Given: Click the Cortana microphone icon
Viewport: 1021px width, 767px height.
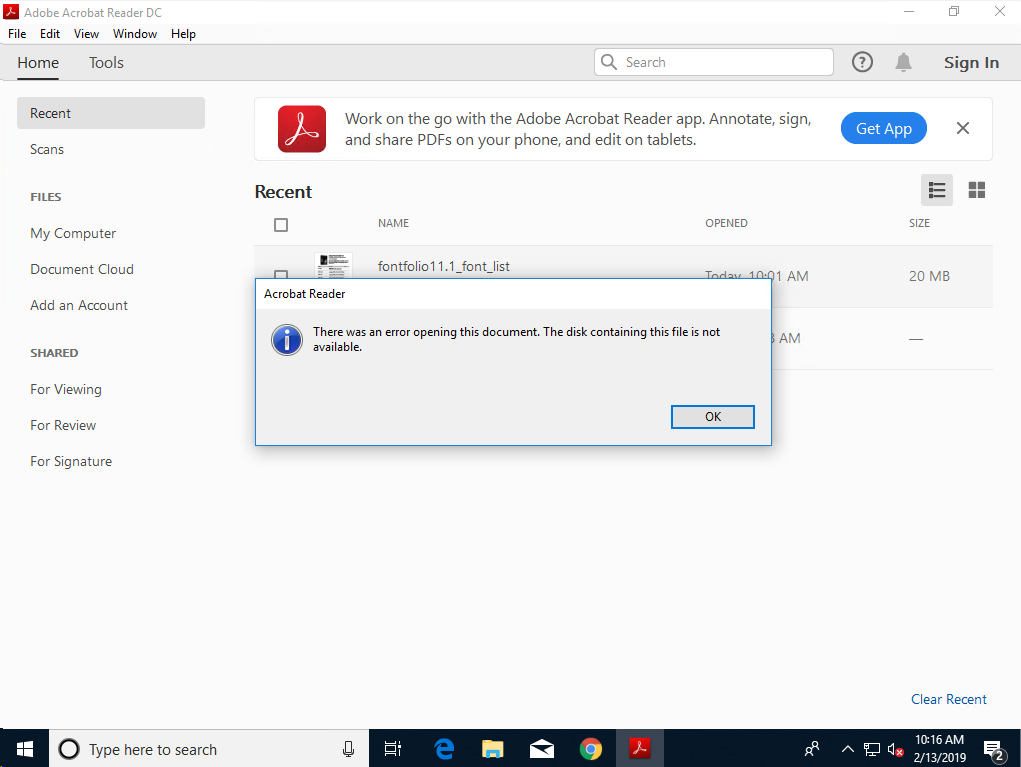Looking at the screenshot, I should tap(348, 749).
